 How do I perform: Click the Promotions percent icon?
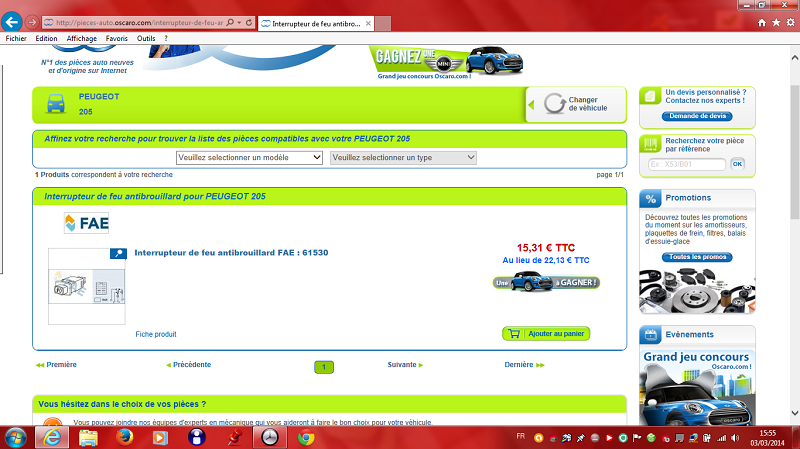[x=651, y=198]
